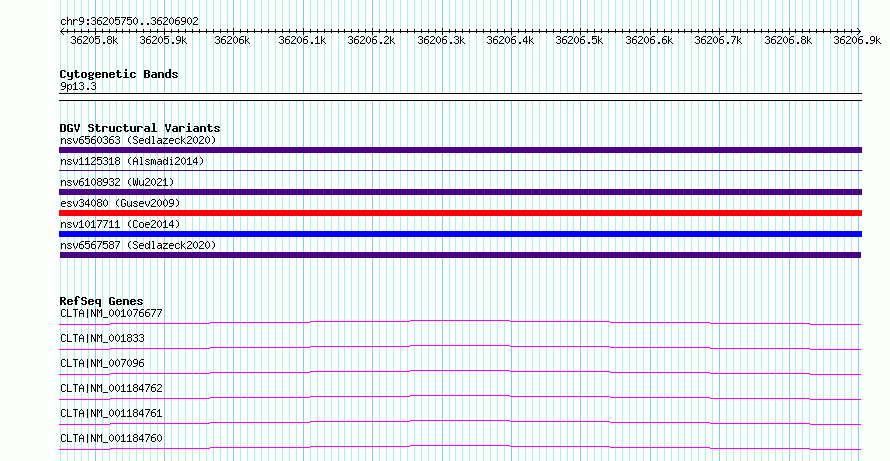
Task: Select the CLTA NM_001184762 magenta transcript line
Action: coord(460,397)
